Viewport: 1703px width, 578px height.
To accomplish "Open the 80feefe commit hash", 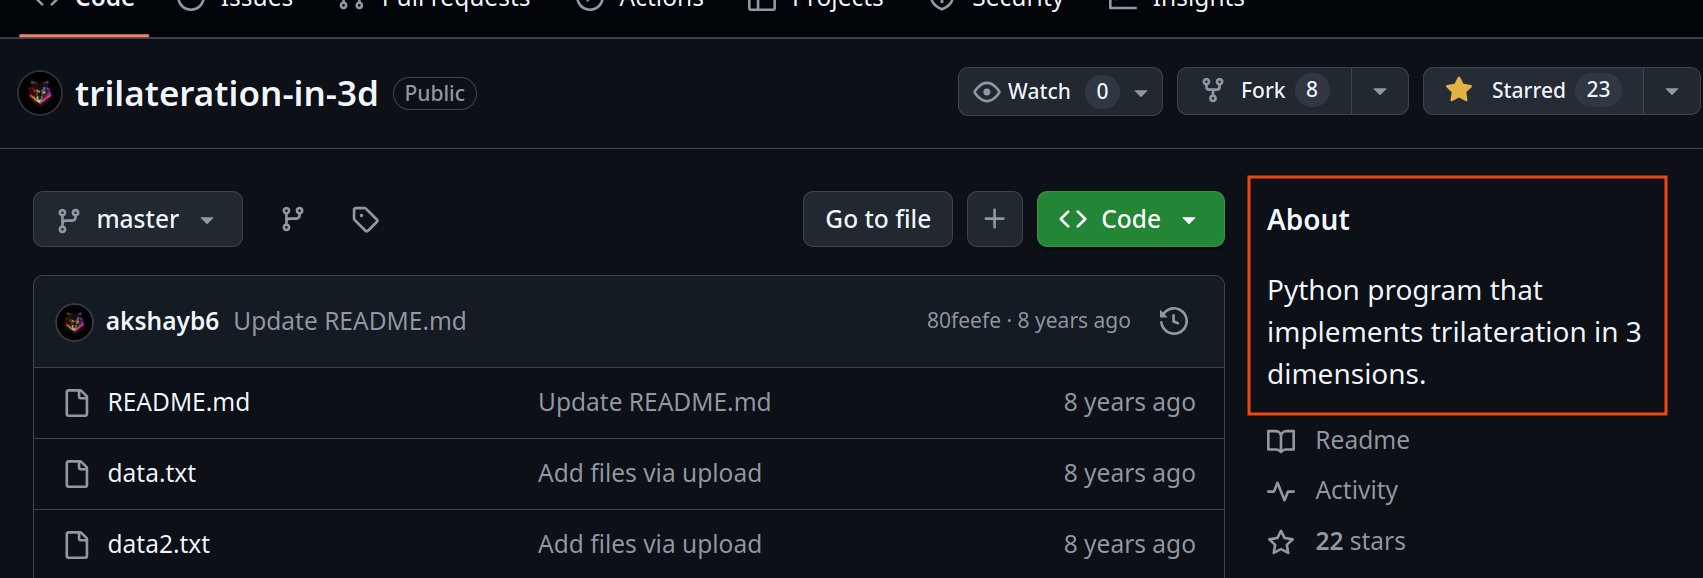I will tap(963, 321).
